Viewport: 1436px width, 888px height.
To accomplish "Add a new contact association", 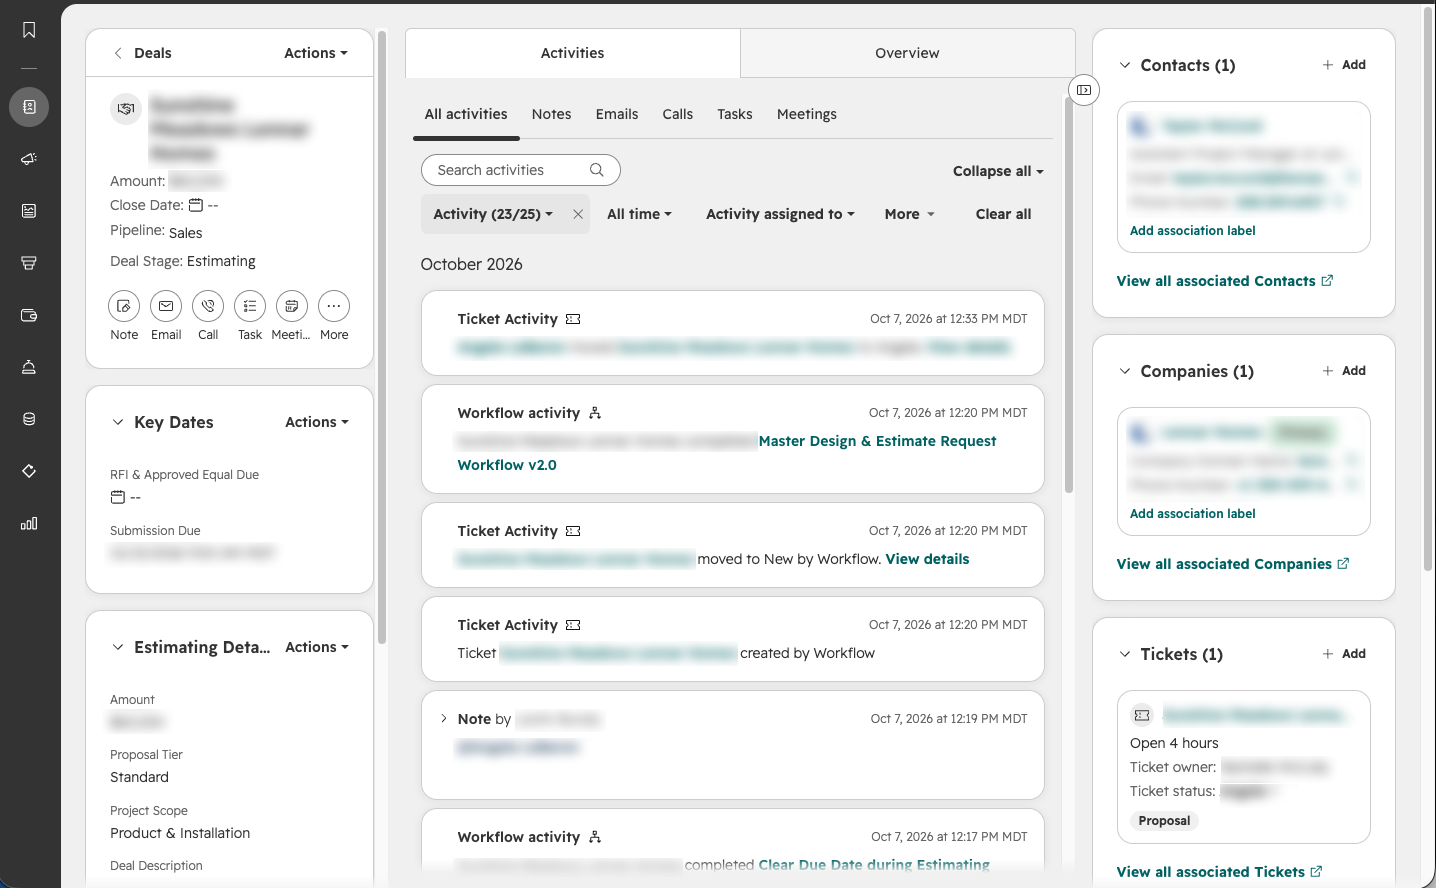I will pyautogui.click(x=1344, y=65).
